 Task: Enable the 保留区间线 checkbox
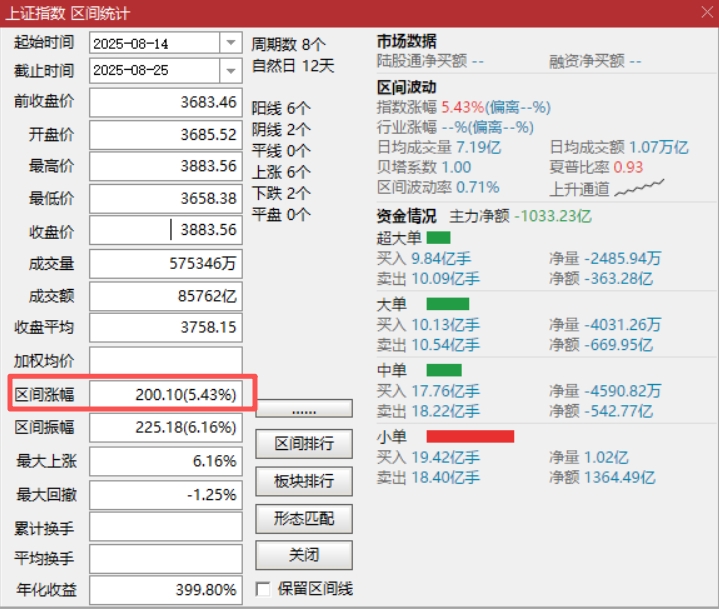point(263,589)
